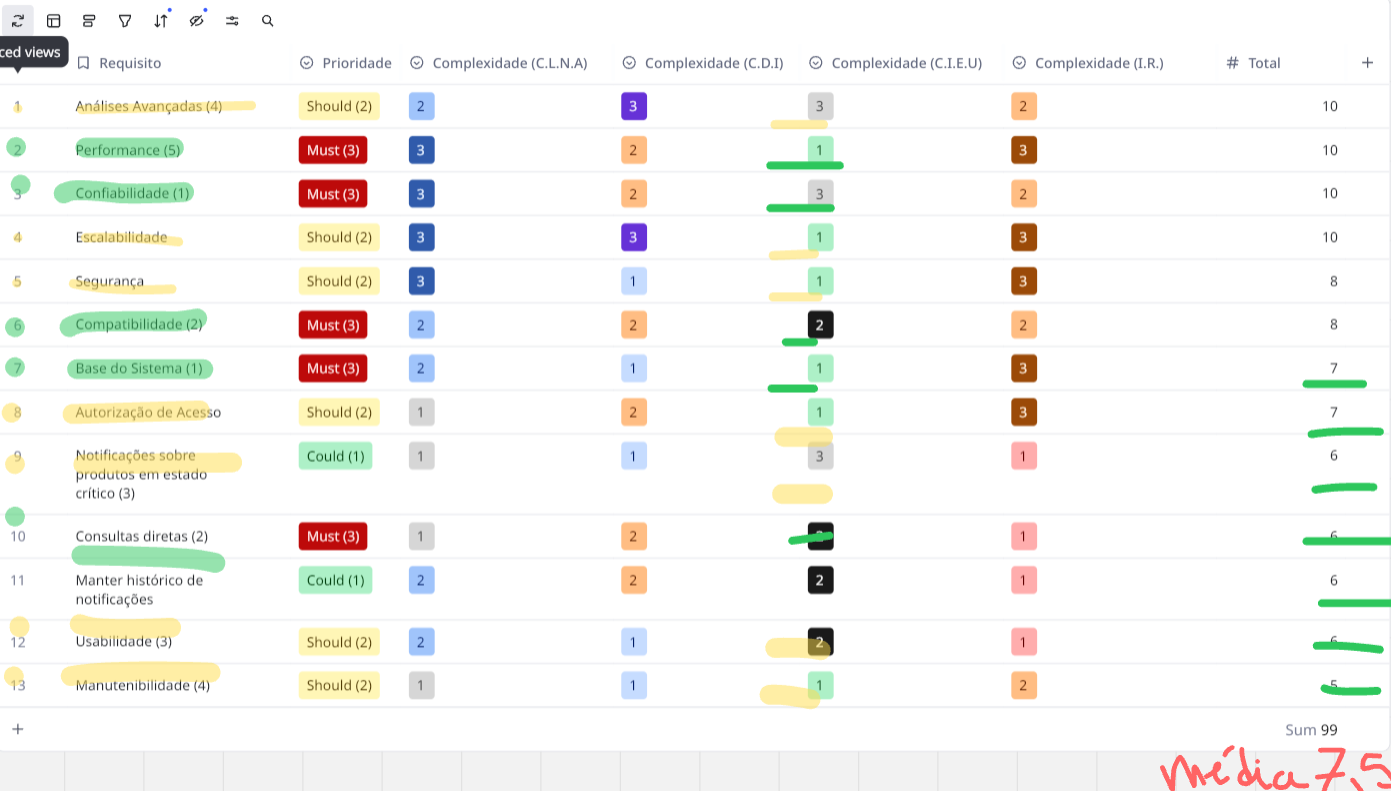Open the filter funnel icon

125,20
